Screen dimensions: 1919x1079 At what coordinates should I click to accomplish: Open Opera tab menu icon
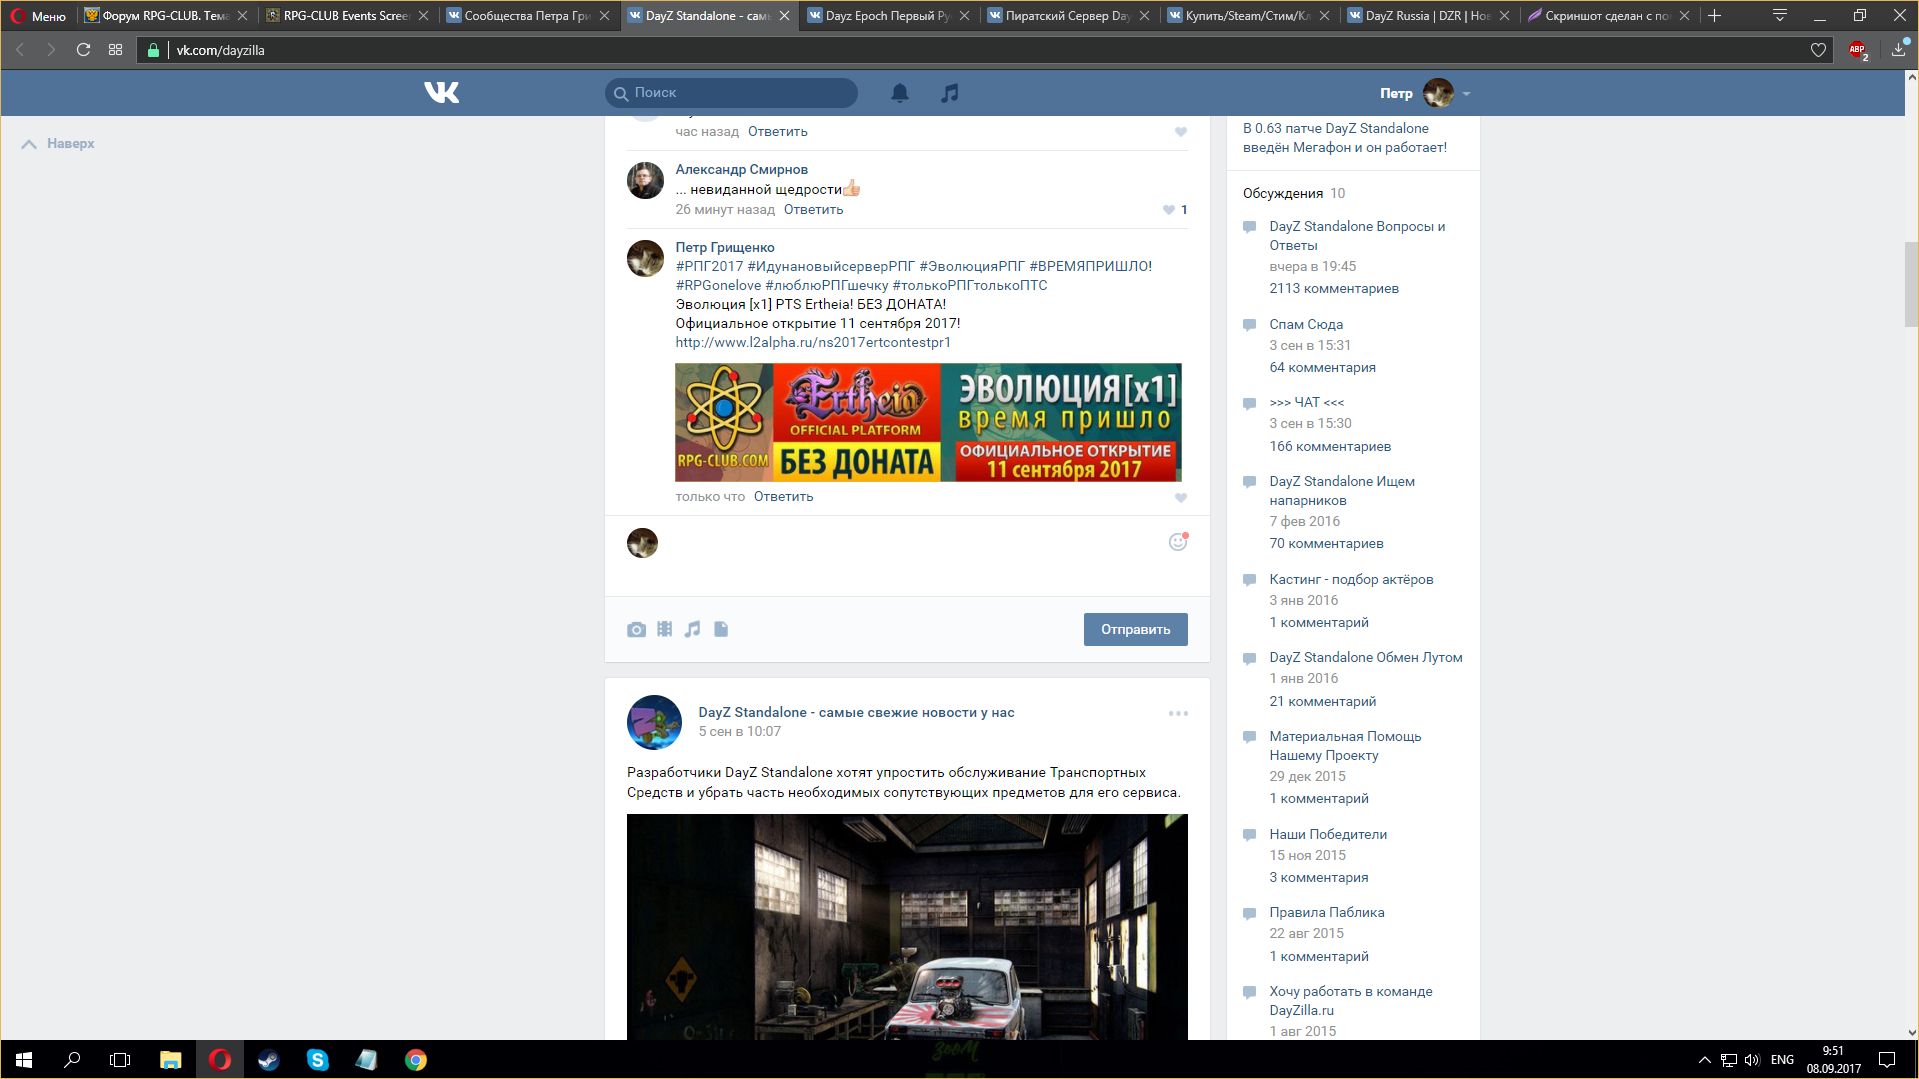1779,16
